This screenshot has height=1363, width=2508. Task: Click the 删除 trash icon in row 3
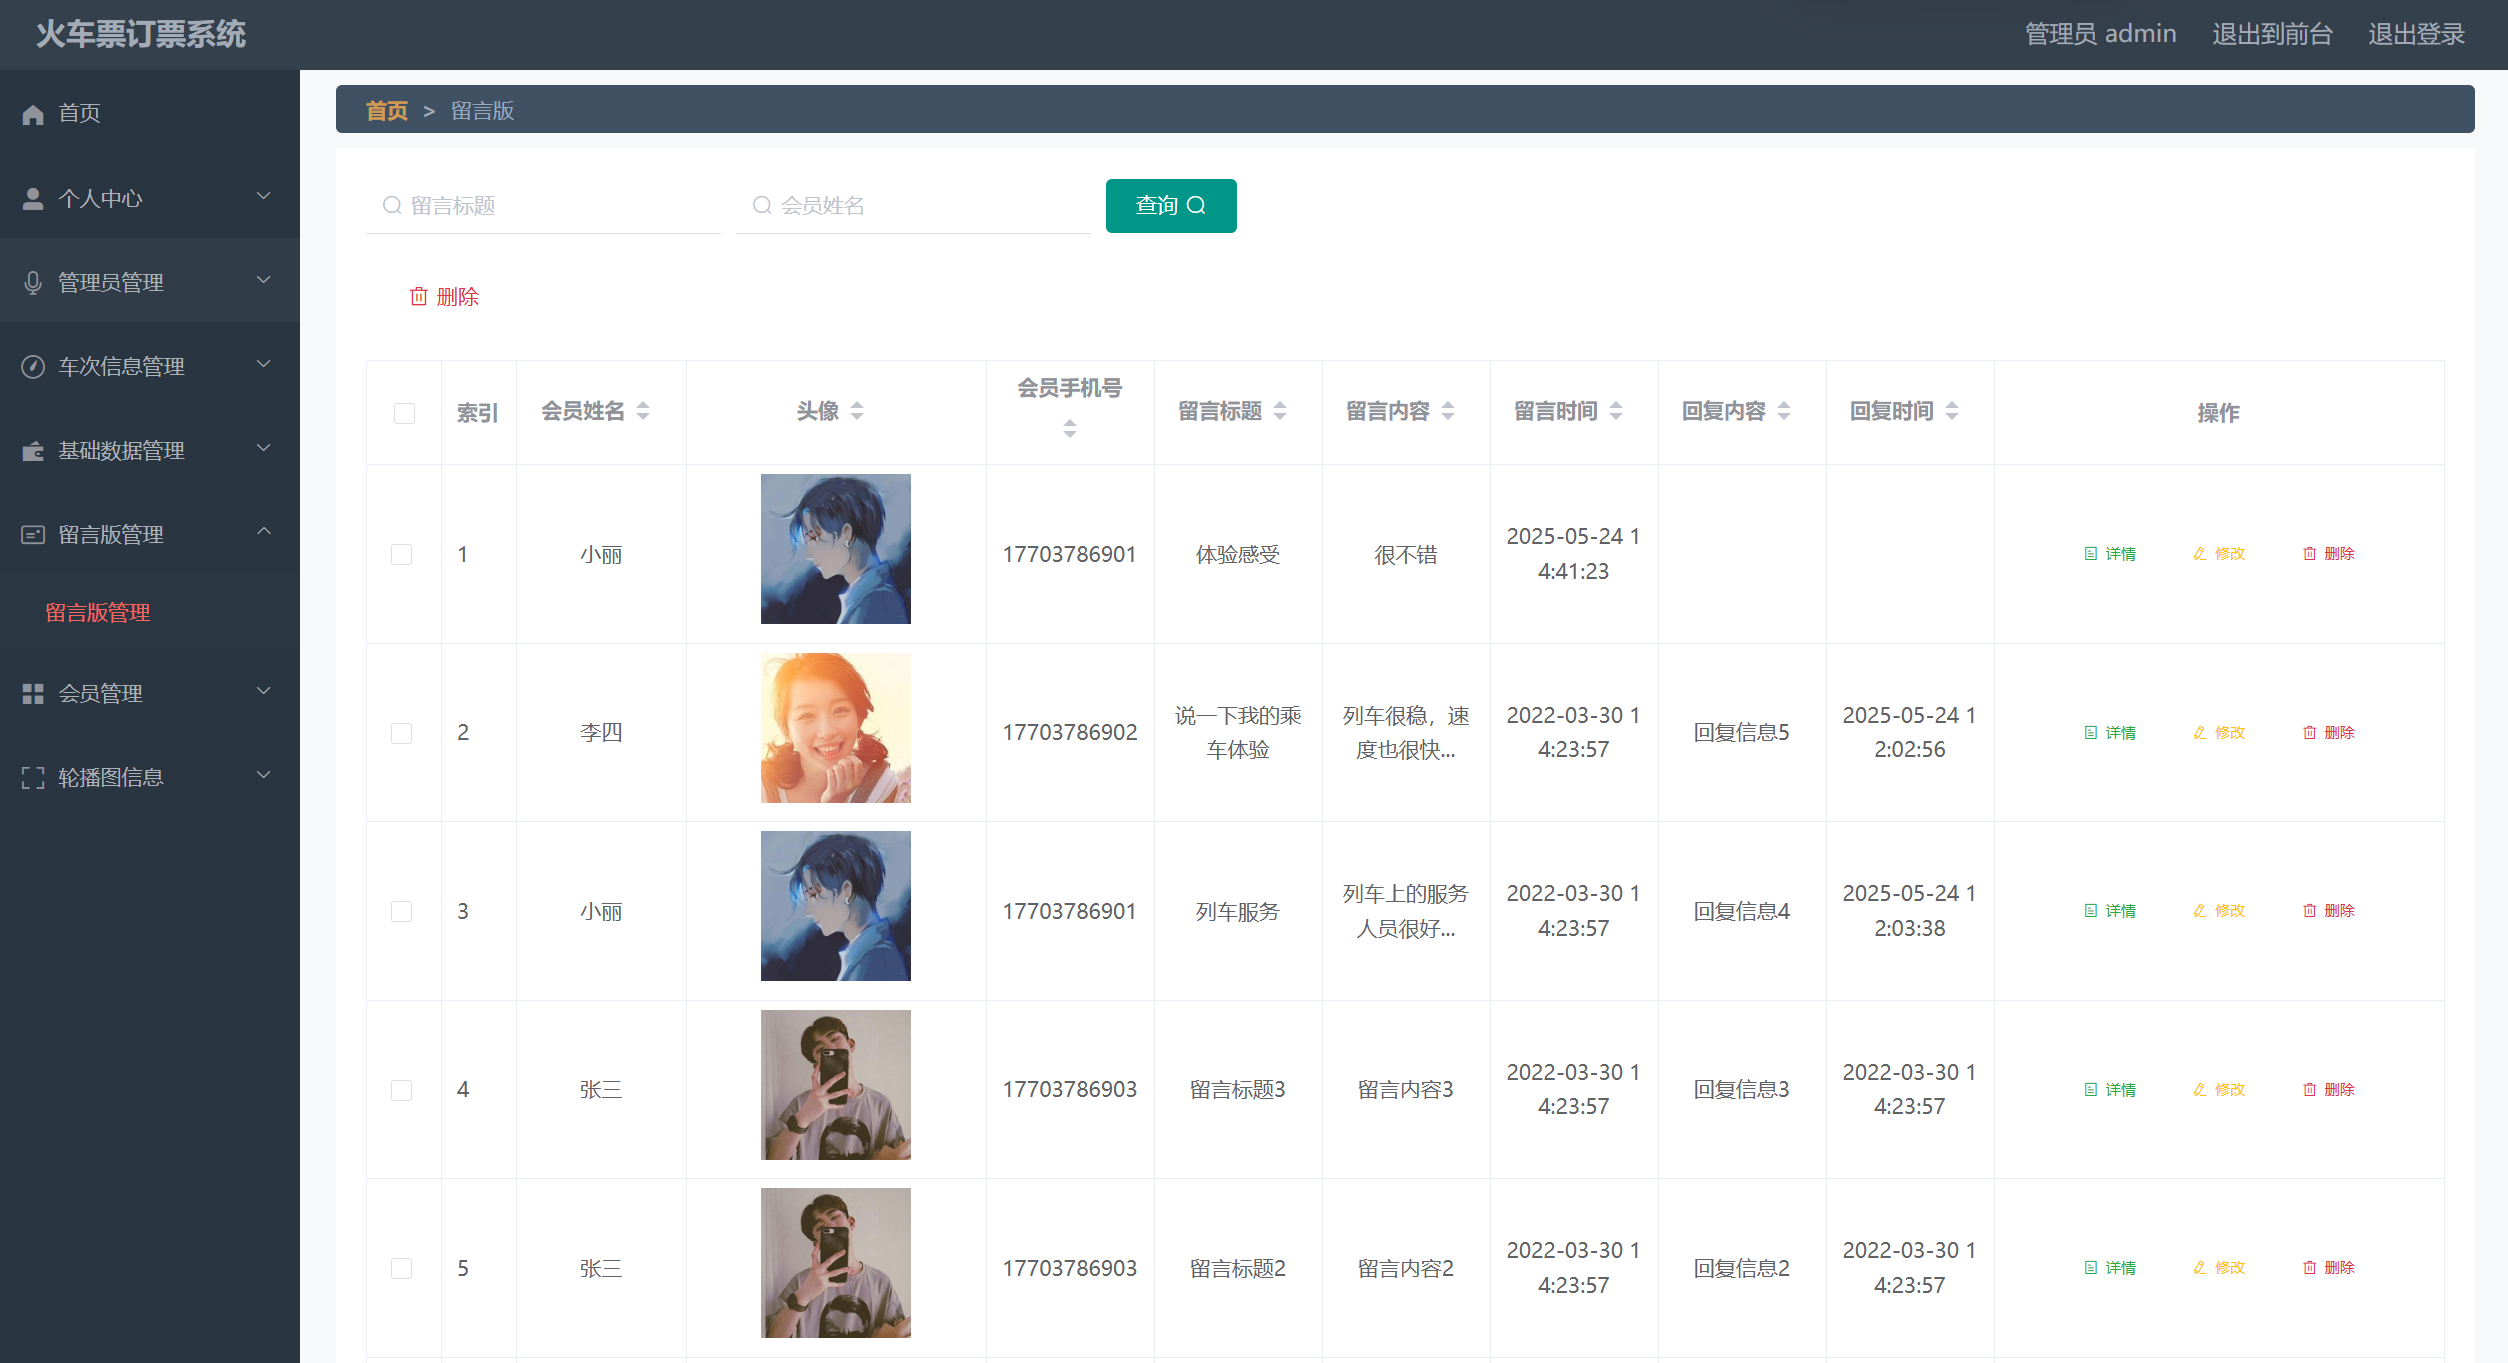coord(2309,911)
